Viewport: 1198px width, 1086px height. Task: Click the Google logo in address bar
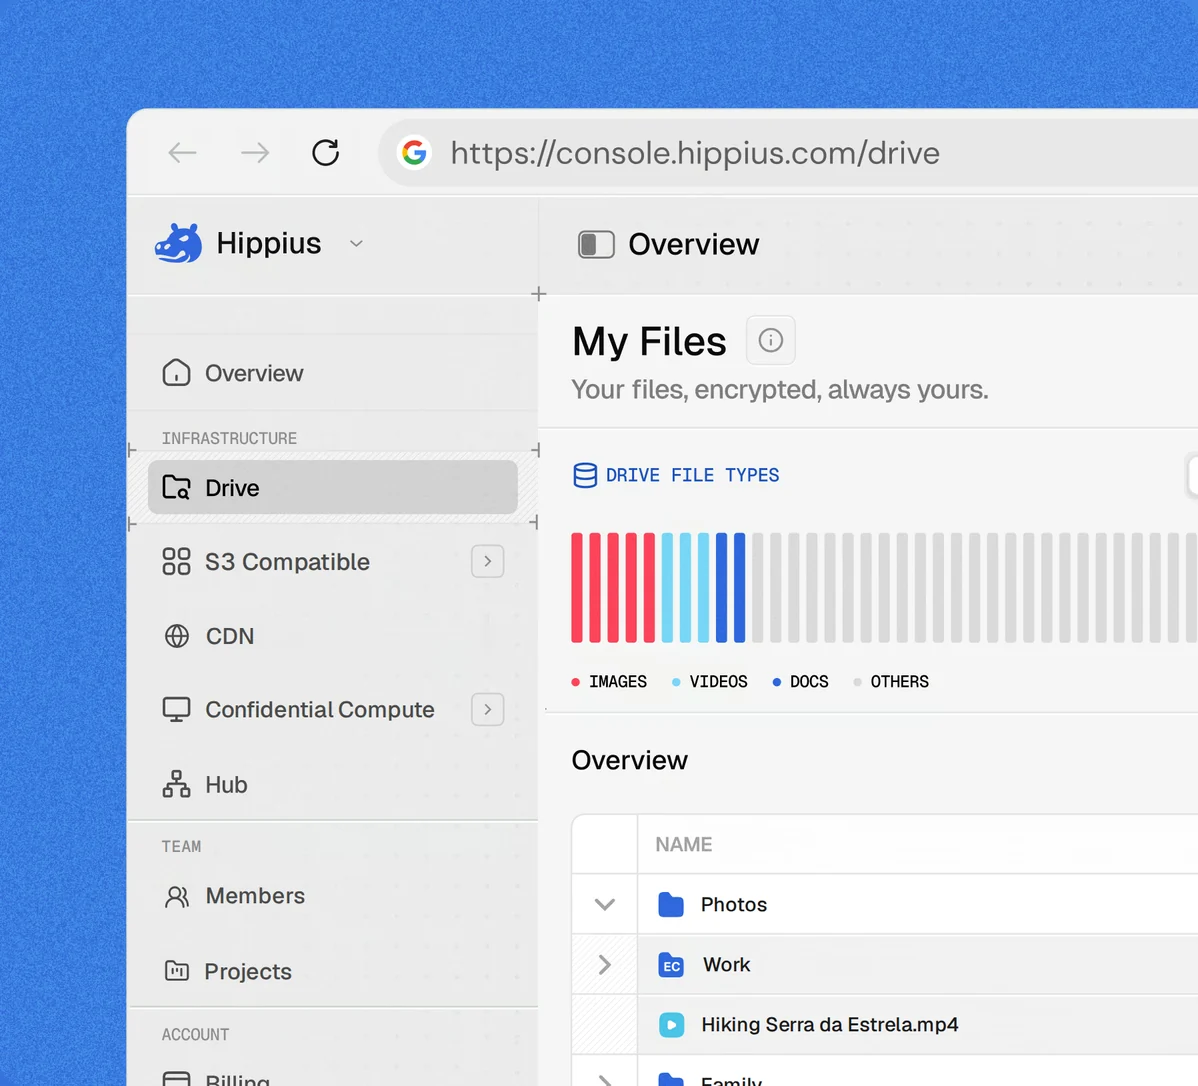coord(414,153)
